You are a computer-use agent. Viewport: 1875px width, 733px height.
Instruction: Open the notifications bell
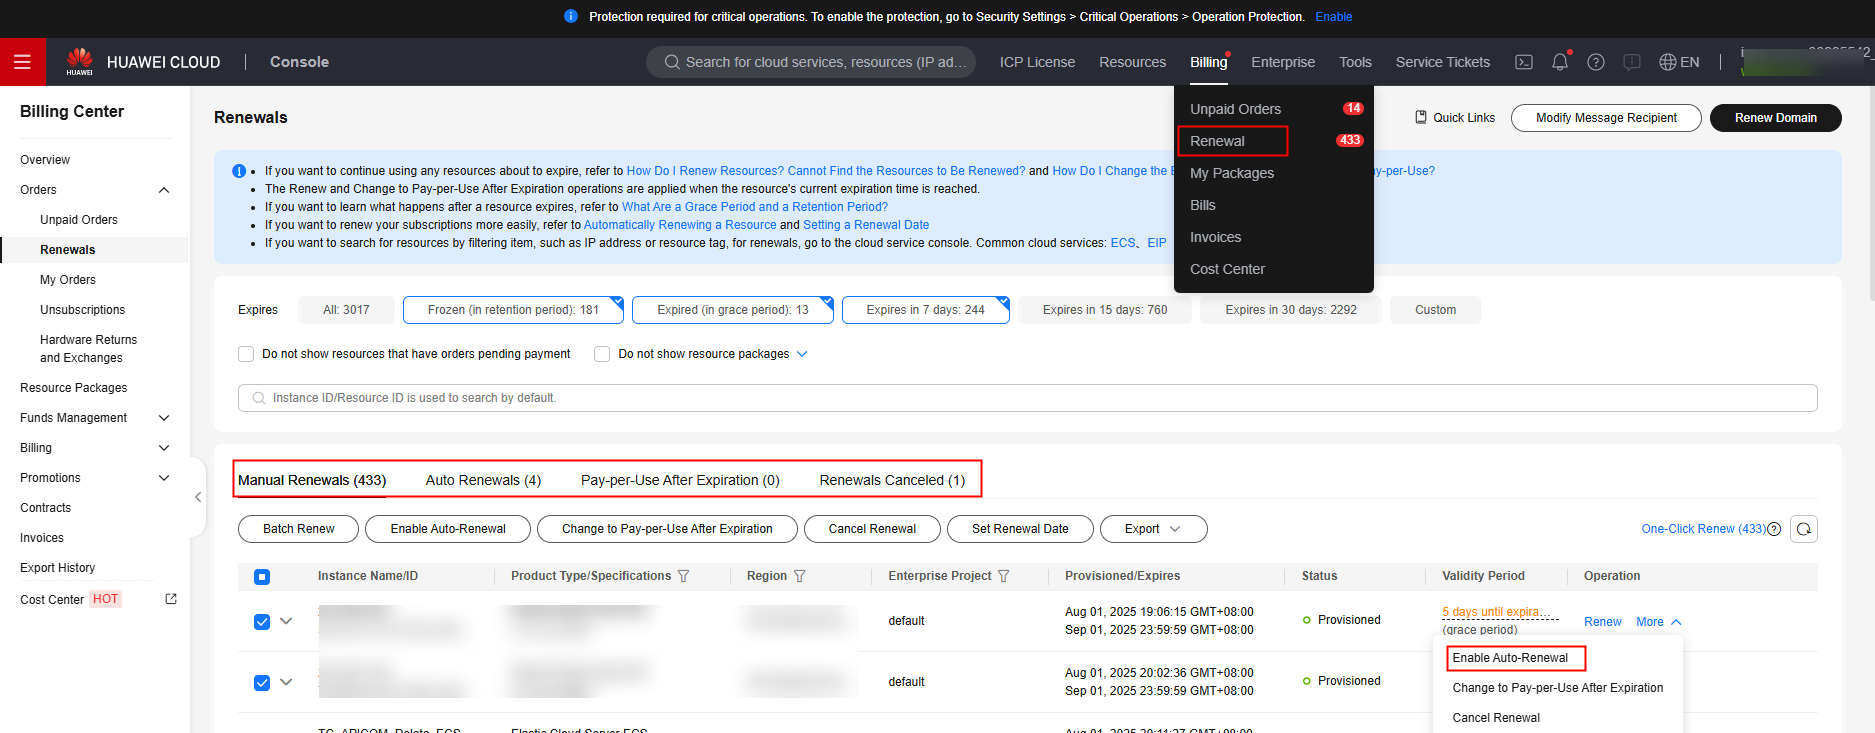tap(1560, 62)
